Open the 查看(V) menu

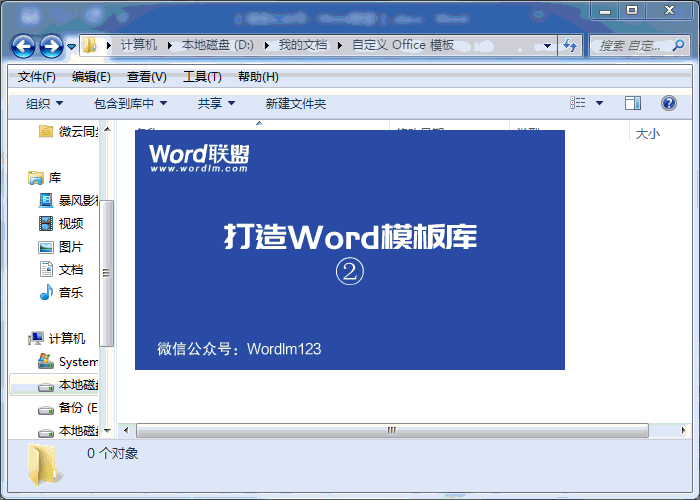tap(146, 77)
